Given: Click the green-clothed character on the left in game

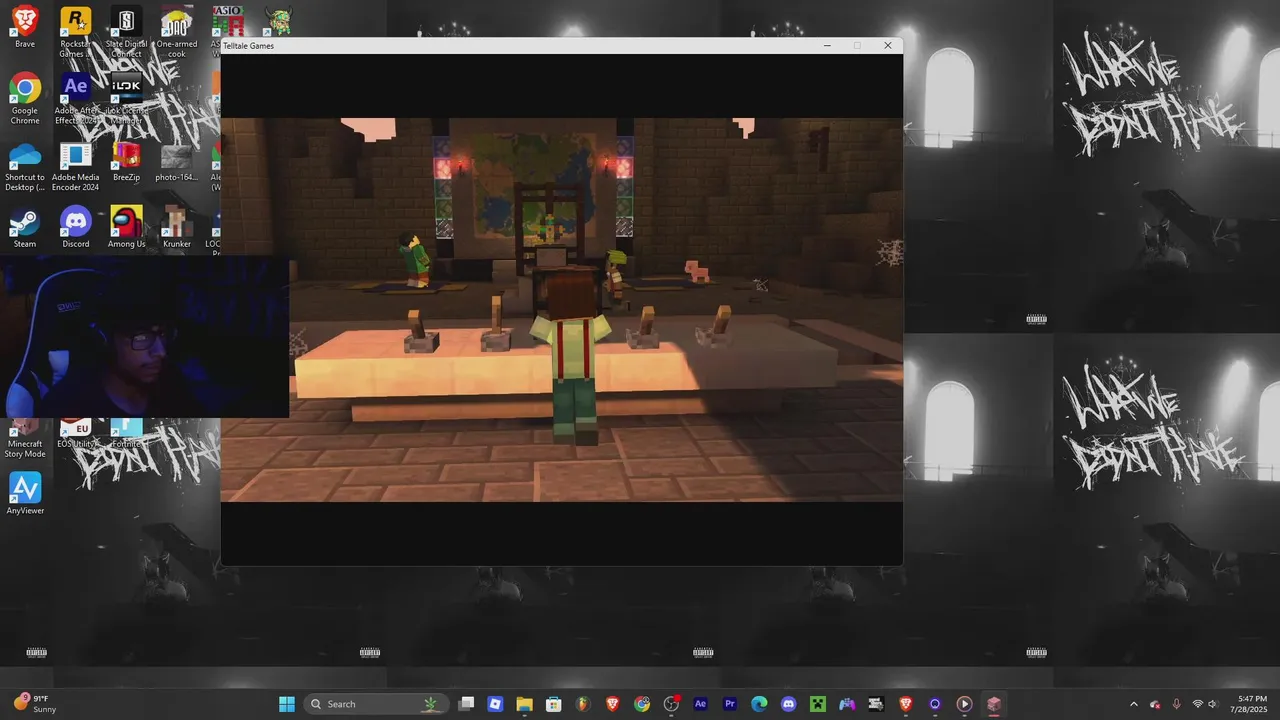Looking at the screenshot, I should click(x=415, y=260).
